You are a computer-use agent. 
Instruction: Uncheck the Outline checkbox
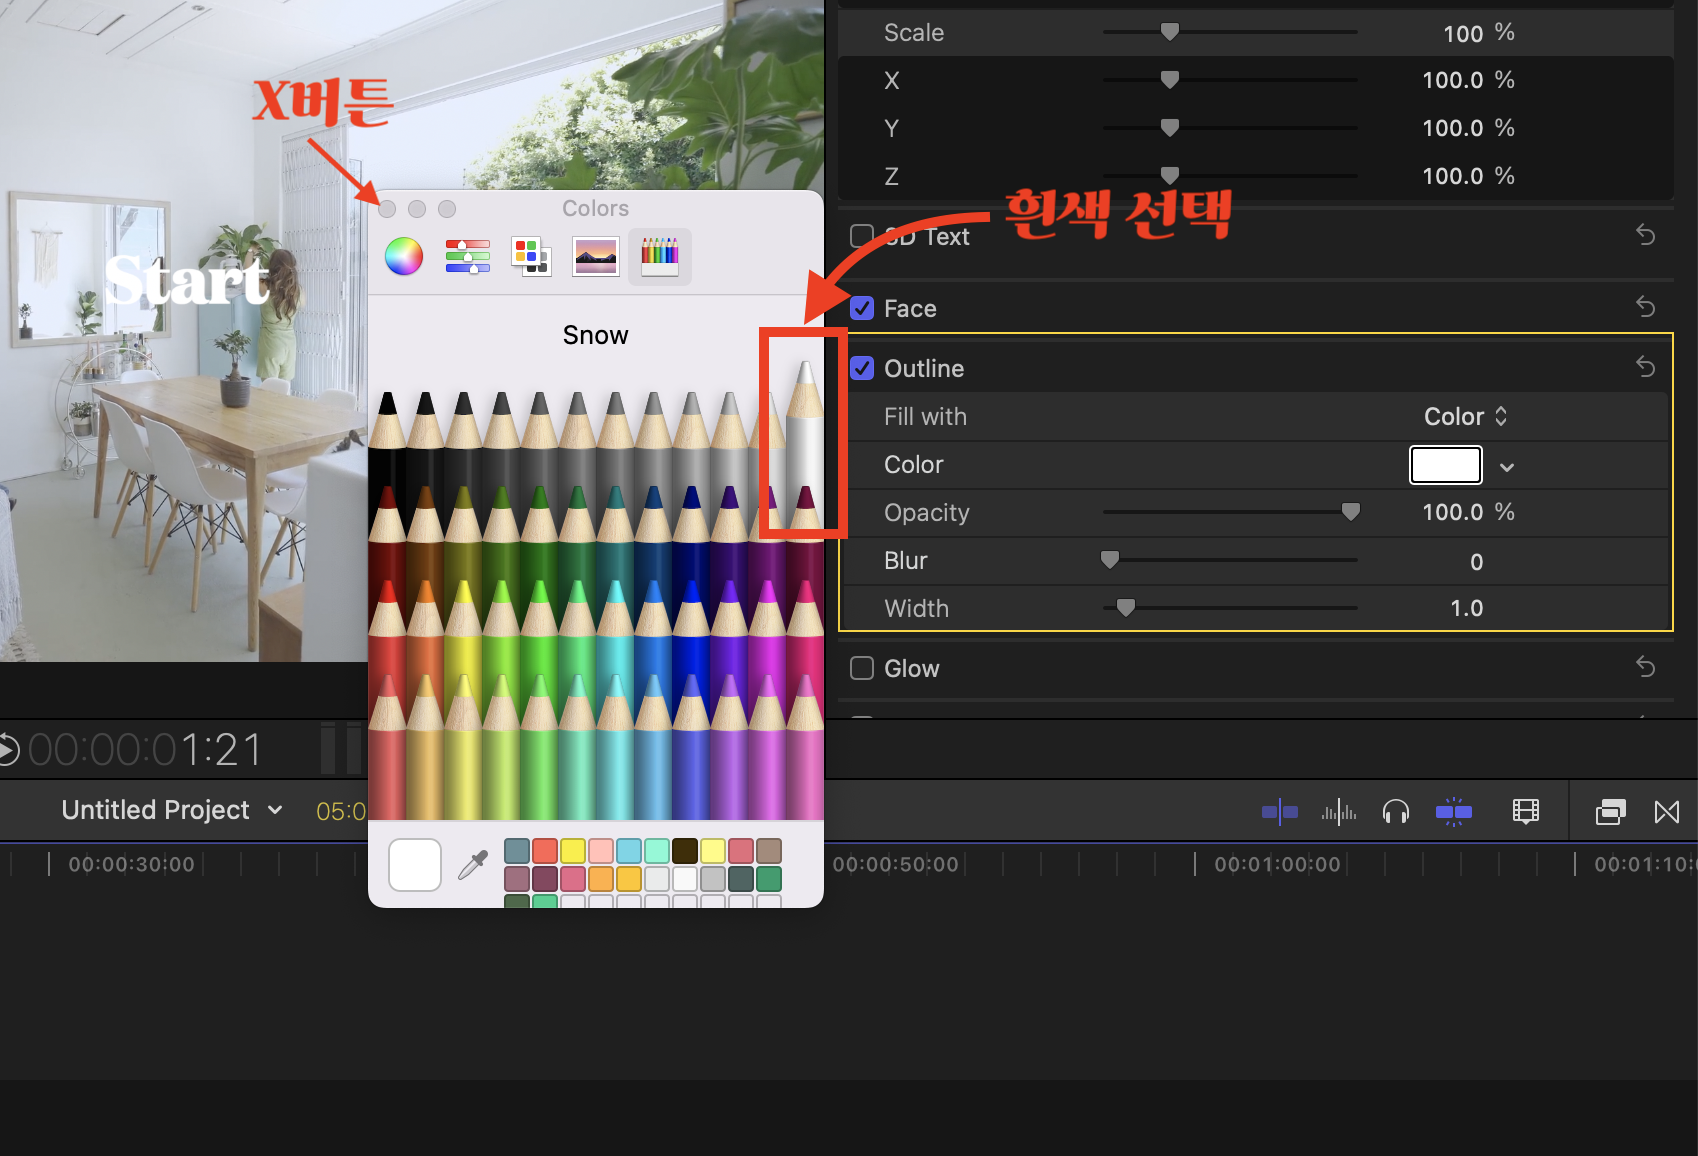click(862, 368)
